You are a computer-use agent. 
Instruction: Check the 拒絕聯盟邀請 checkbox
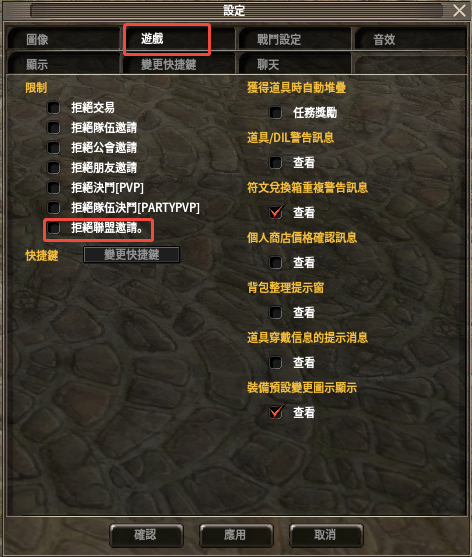tap(54, 227)
